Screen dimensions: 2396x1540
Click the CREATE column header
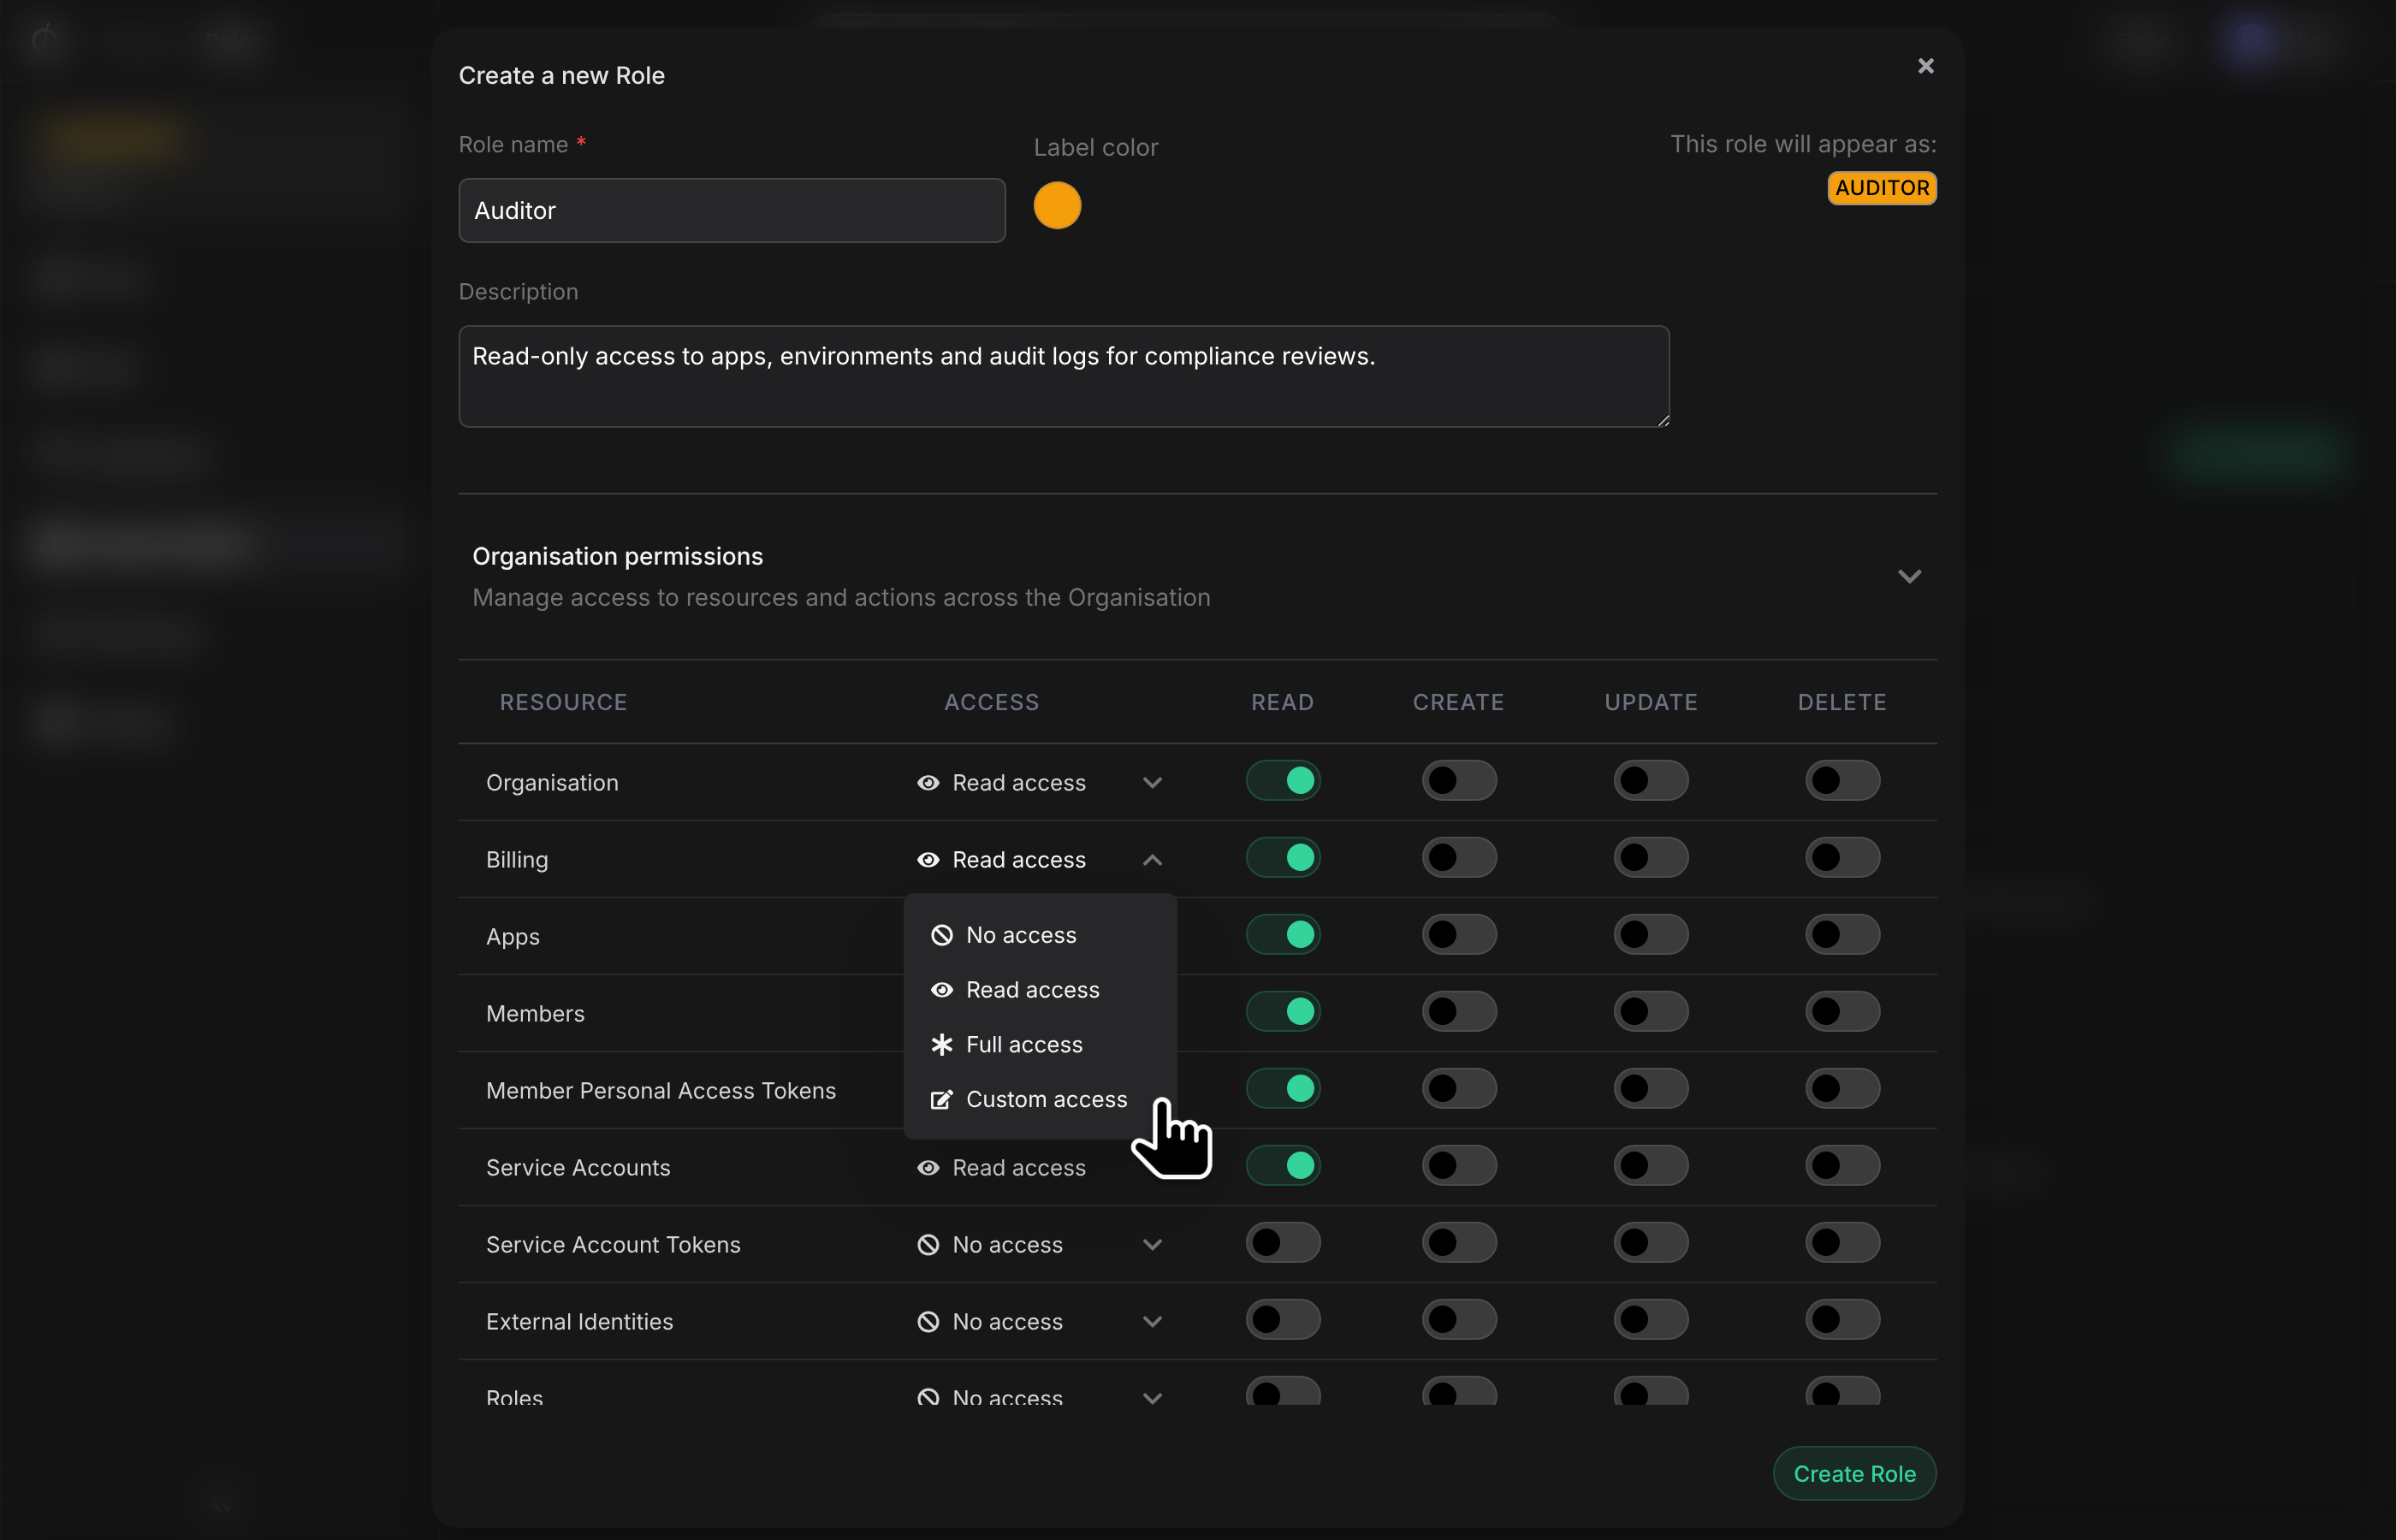(1458, 702)
